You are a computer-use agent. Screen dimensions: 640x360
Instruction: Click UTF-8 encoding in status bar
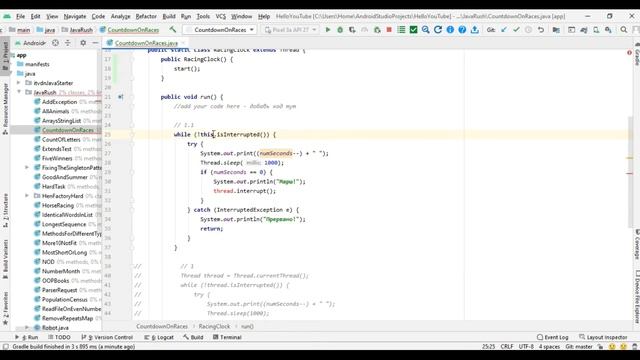point(526,347)
